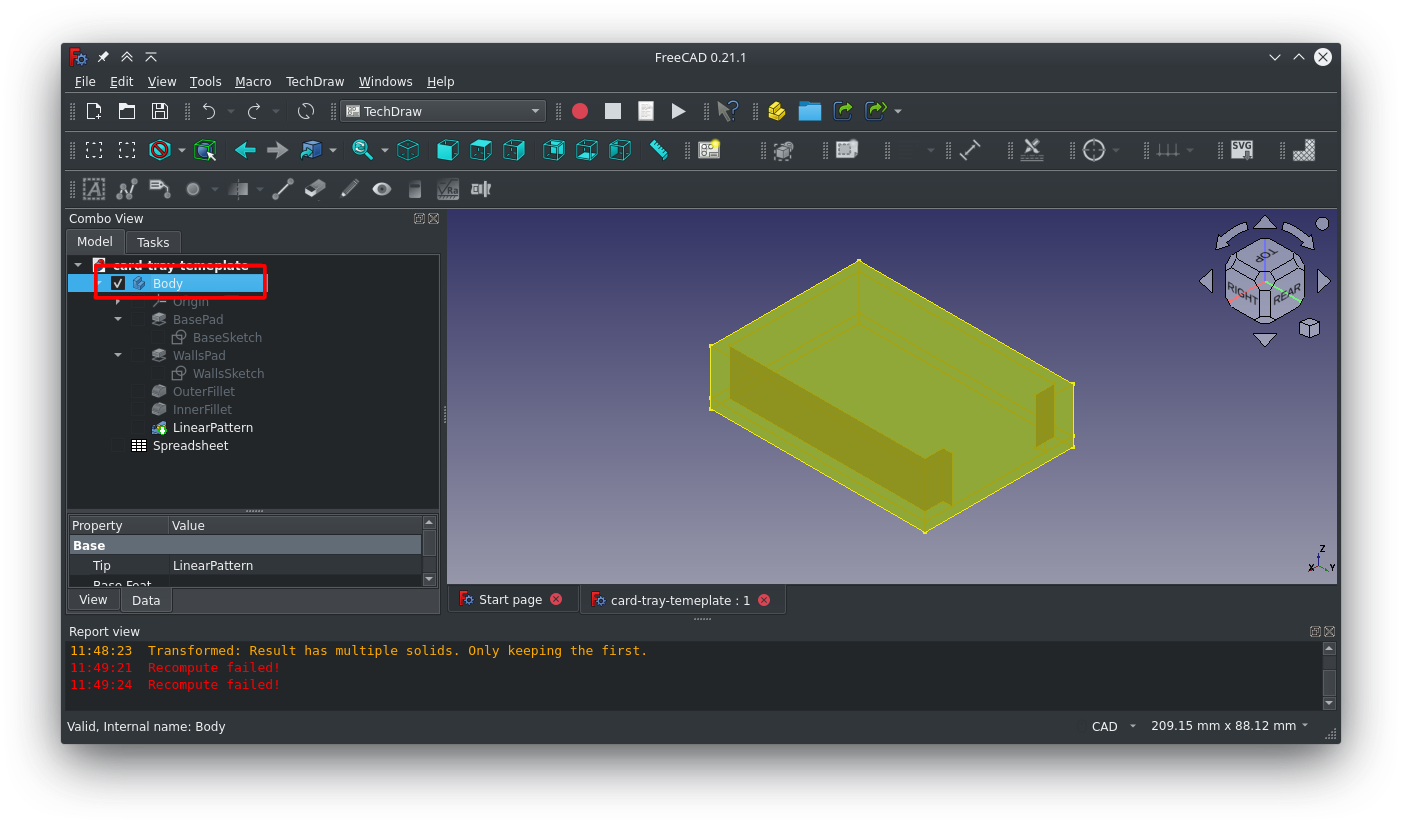Image resolution: width=1402 pixels, height=823 pixels.
Task: Start macro recording with red circle
Action: tap(580, 111)
